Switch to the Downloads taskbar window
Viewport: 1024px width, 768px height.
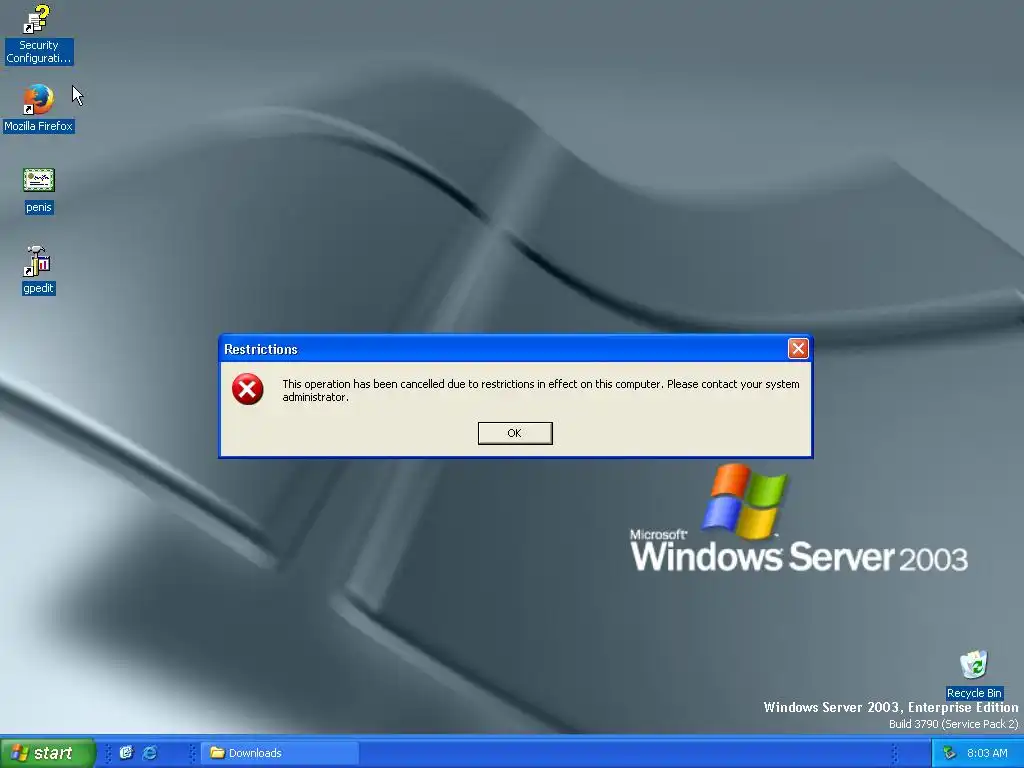tap(280, 753)
